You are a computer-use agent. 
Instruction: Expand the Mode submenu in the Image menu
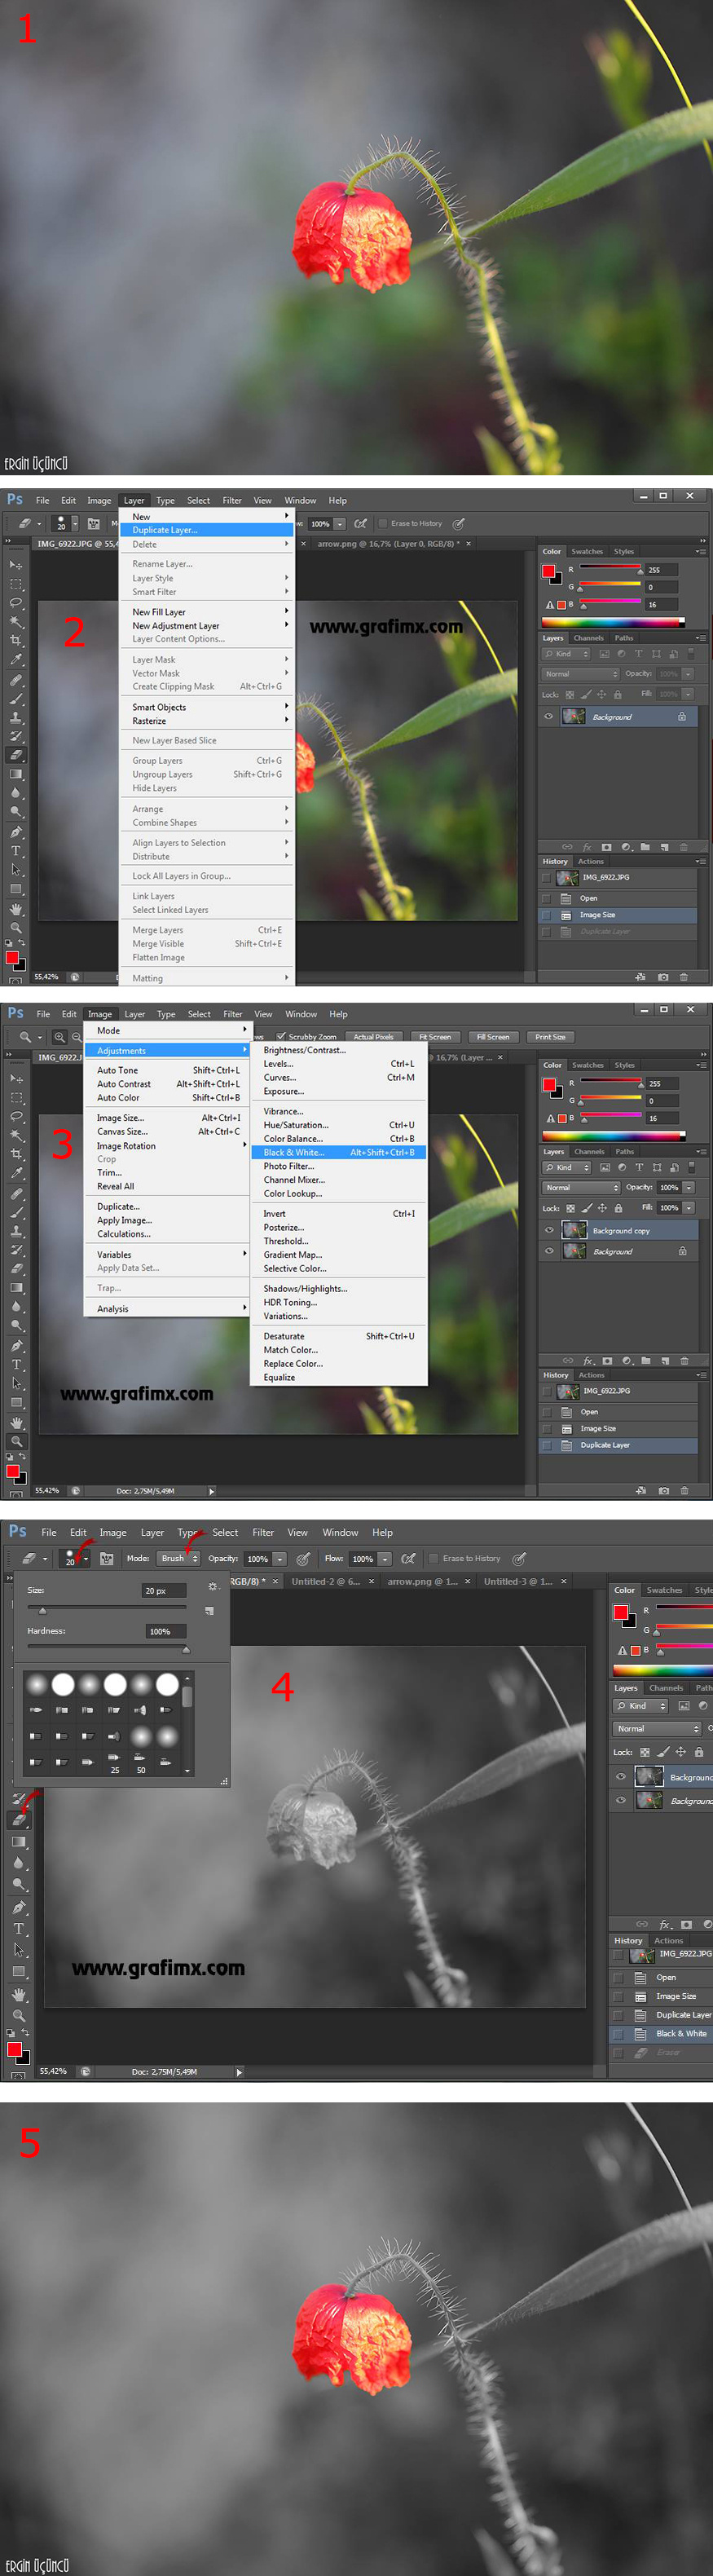coord(169,1030)
